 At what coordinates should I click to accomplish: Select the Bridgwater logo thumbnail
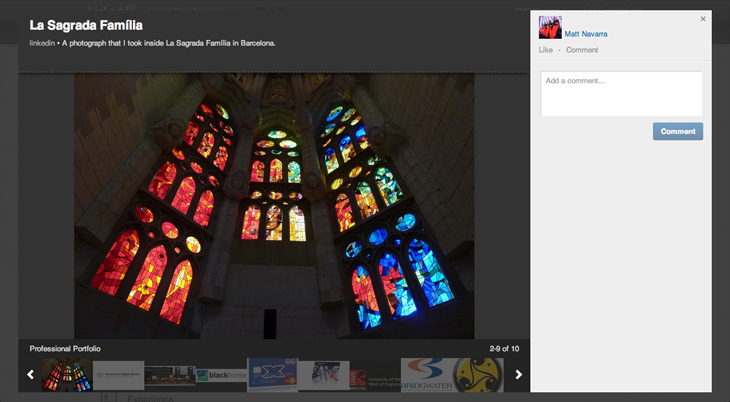pyautogui.click(x=426, y=375)
